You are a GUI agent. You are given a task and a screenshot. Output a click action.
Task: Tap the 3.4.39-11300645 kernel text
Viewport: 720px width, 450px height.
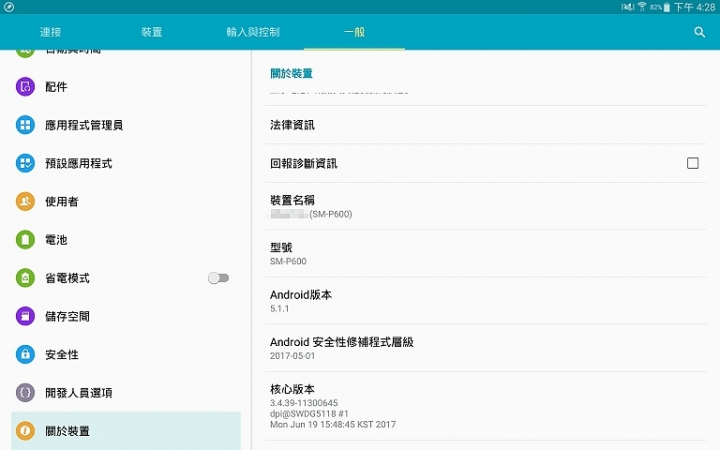click(x=304, y=403)
